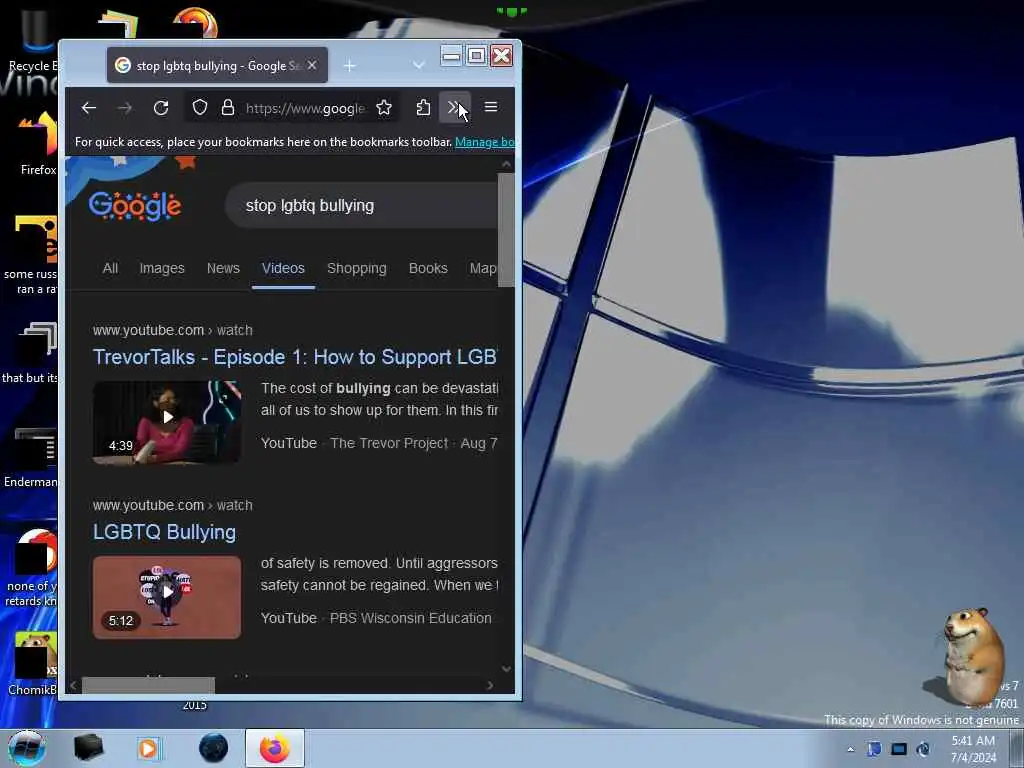Go back with the browser back arrow
The image size is (1024, 768).
coord(89,108)
